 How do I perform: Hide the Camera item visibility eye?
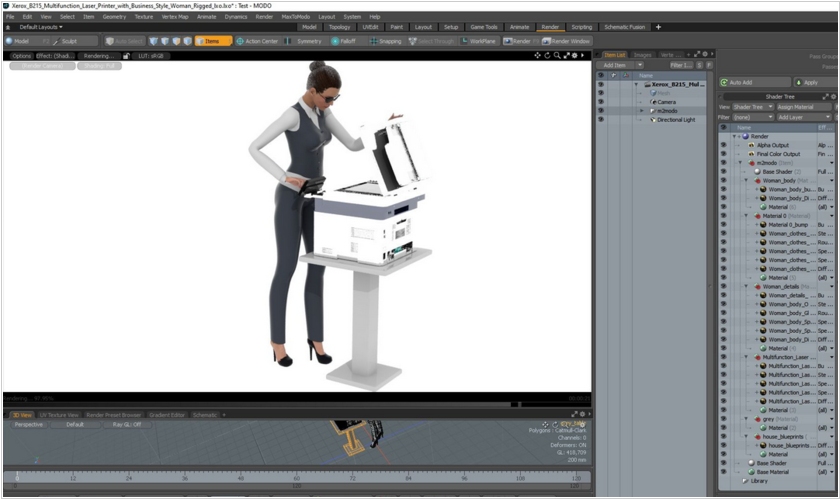click(x=601, y=101)
